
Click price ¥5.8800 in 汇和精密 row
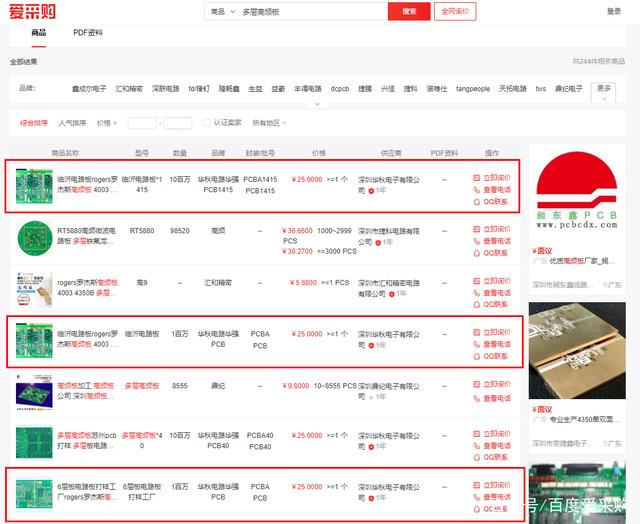point(303,282)
